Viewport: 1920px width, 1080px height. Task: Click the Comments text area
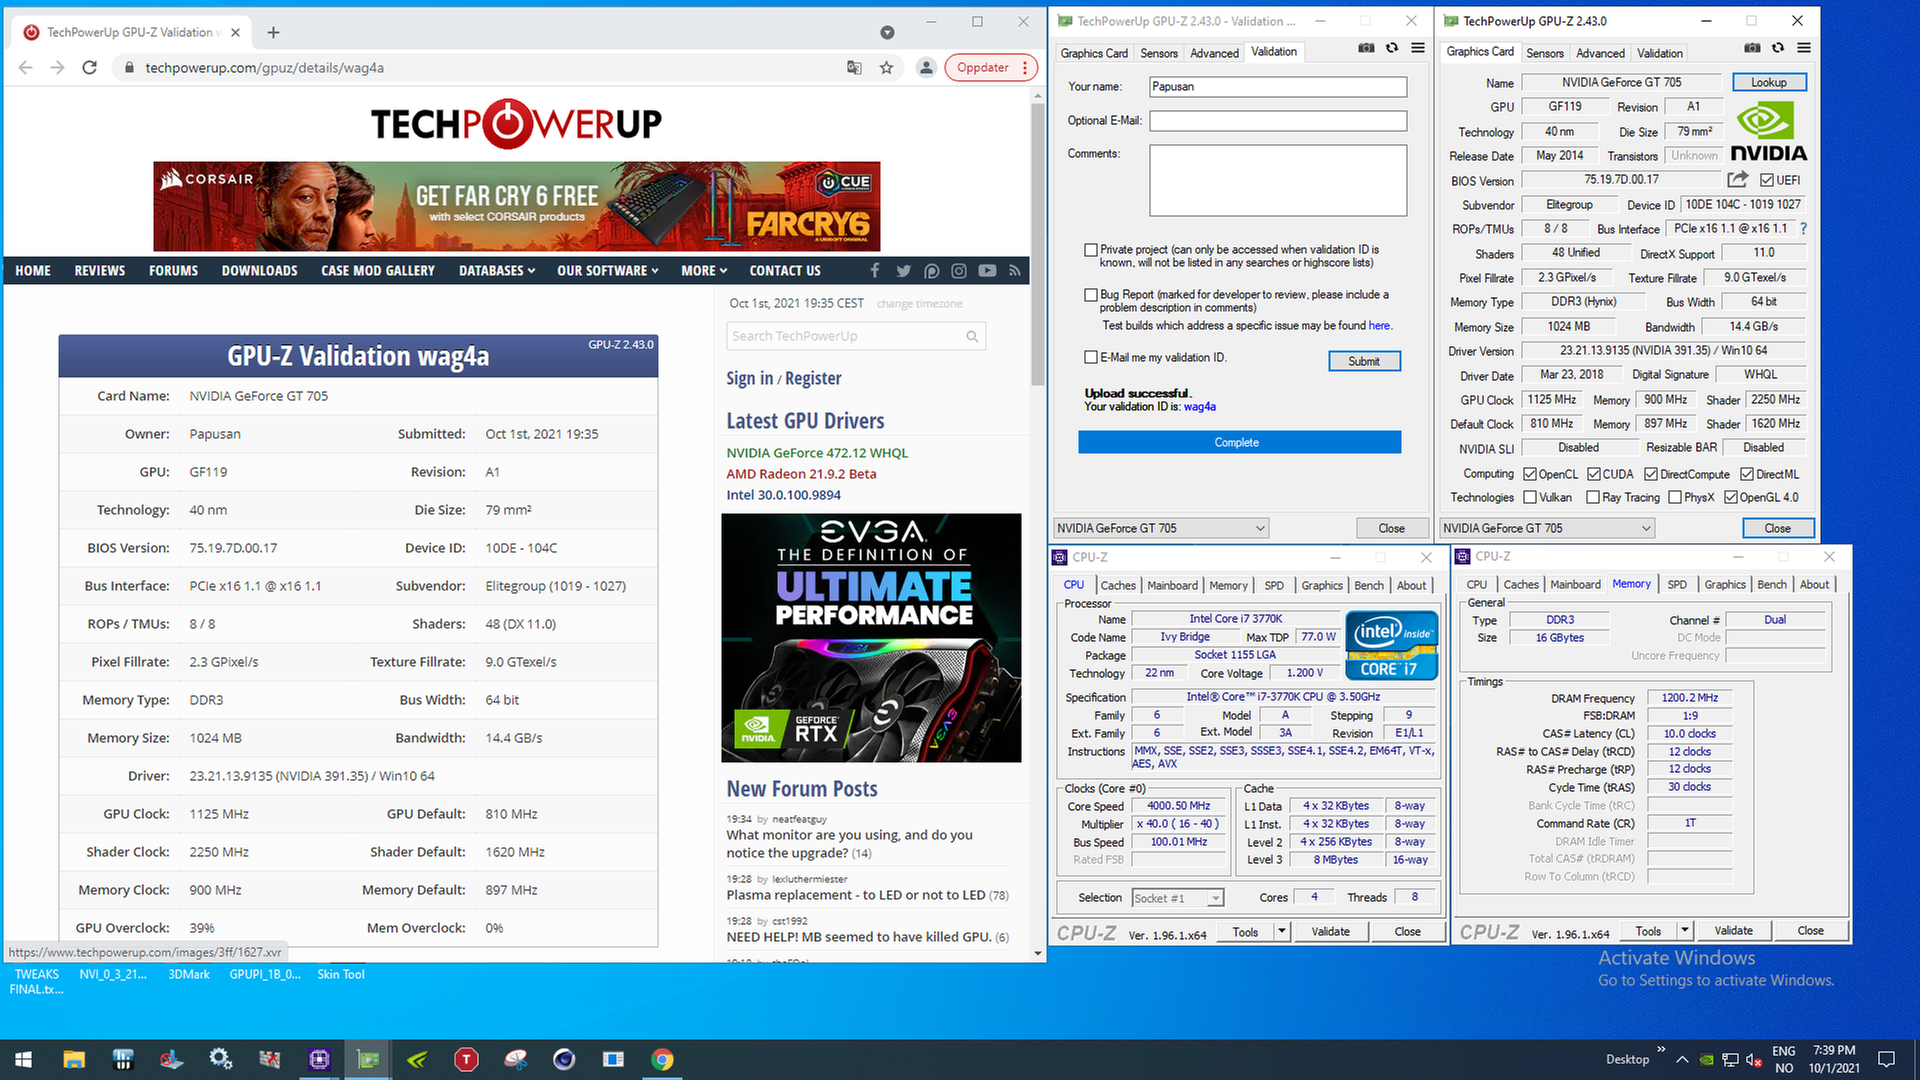[x=1278, y=180]
